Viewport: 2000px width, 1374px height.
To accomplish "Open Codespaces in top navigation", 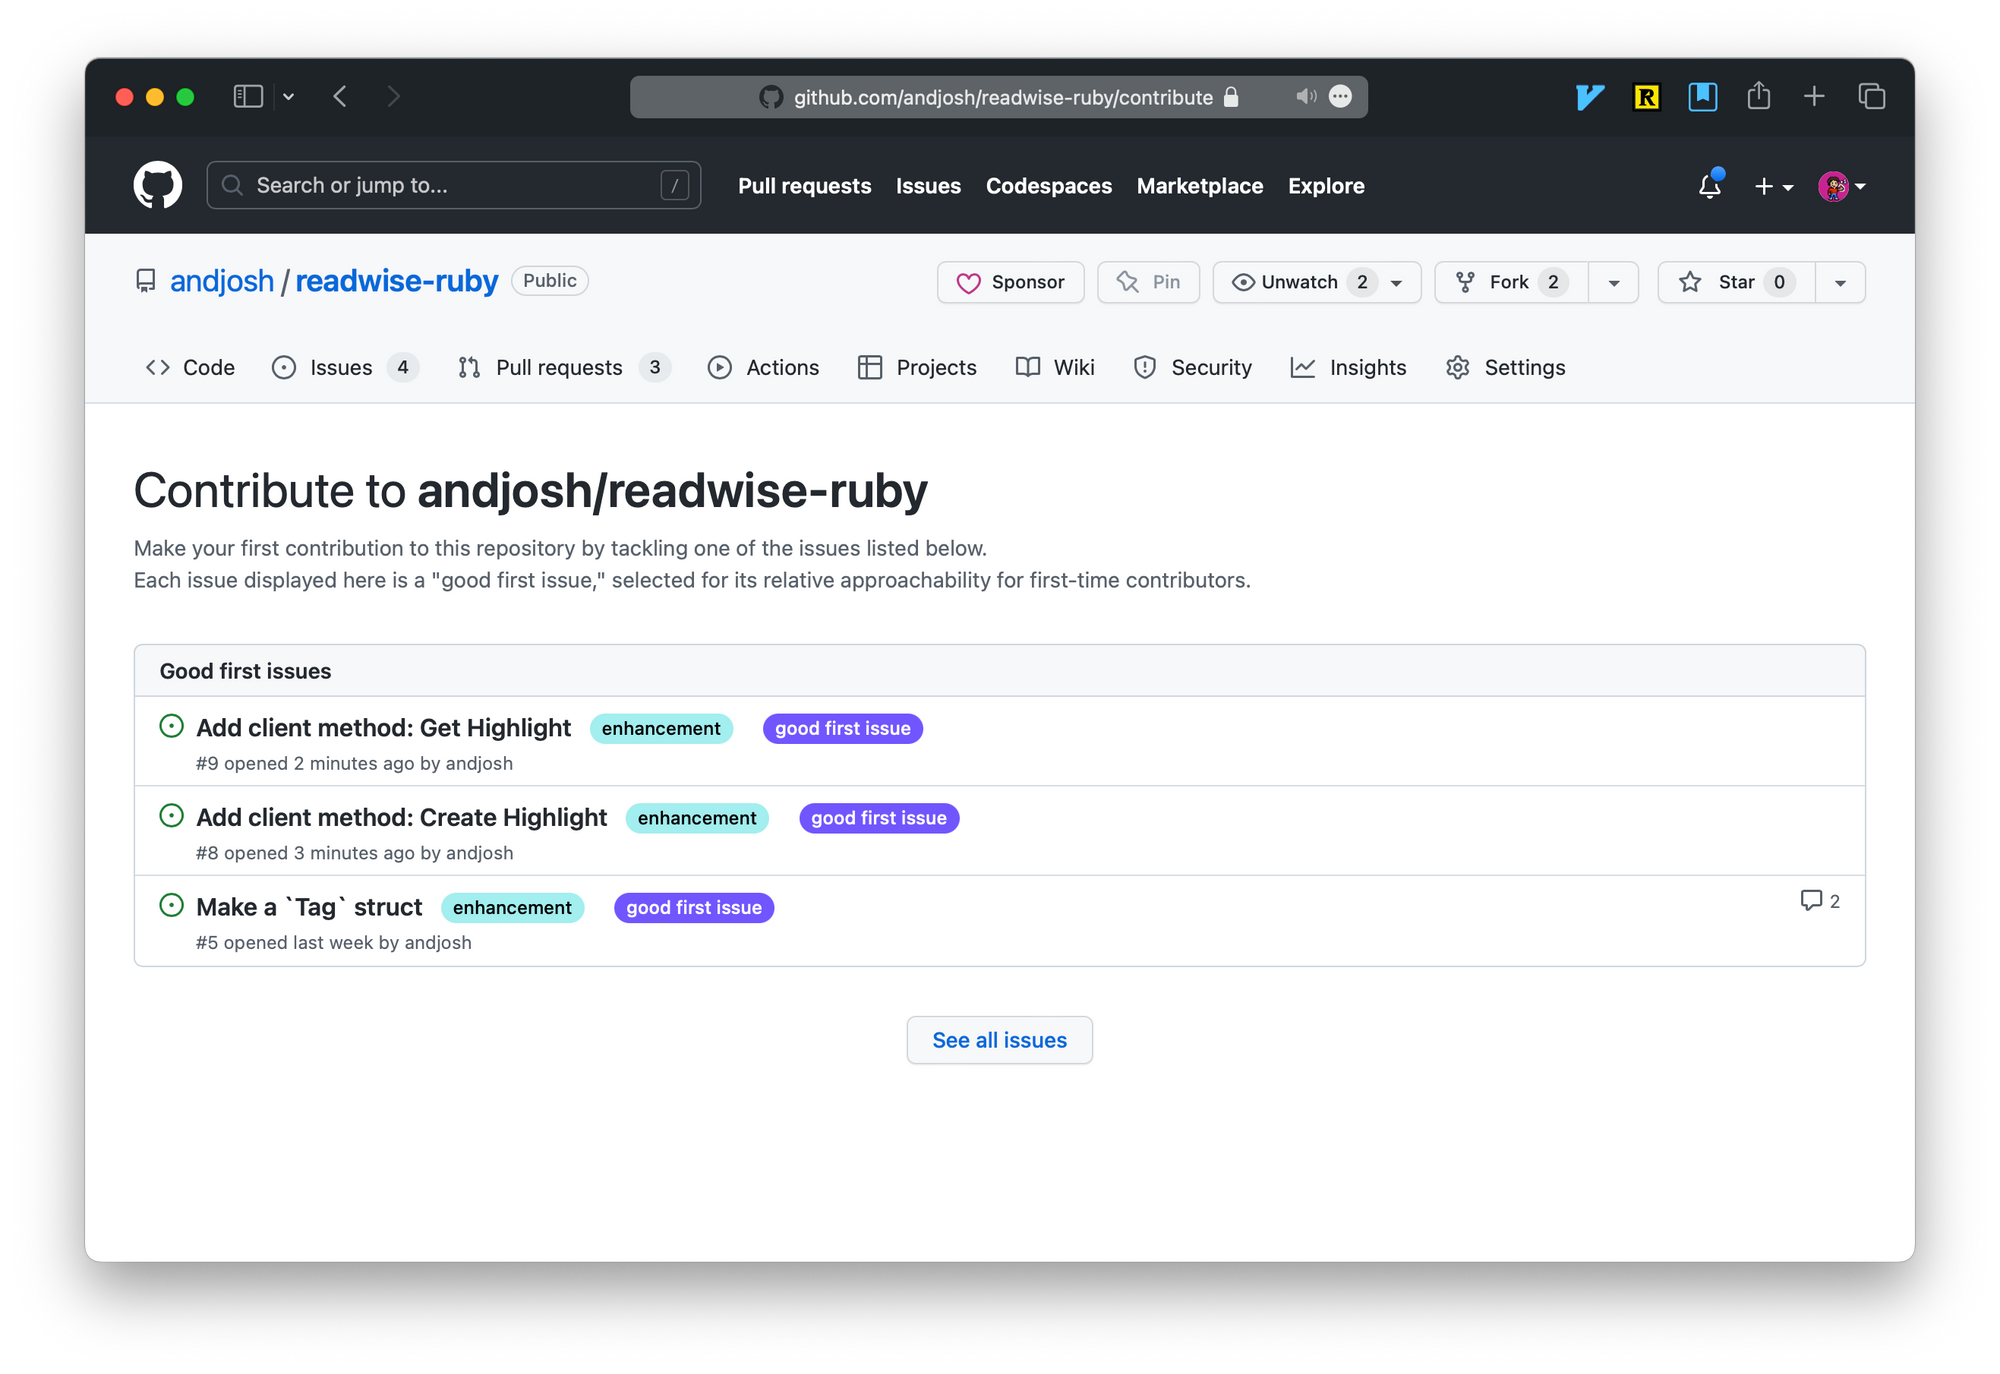I will 1049,186.
